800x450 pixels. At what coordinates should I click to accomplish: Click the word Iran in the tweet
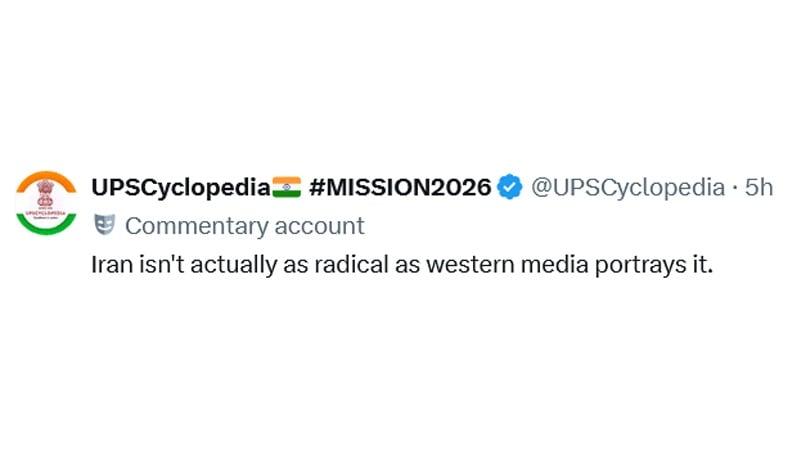click(x=109, y=267)
